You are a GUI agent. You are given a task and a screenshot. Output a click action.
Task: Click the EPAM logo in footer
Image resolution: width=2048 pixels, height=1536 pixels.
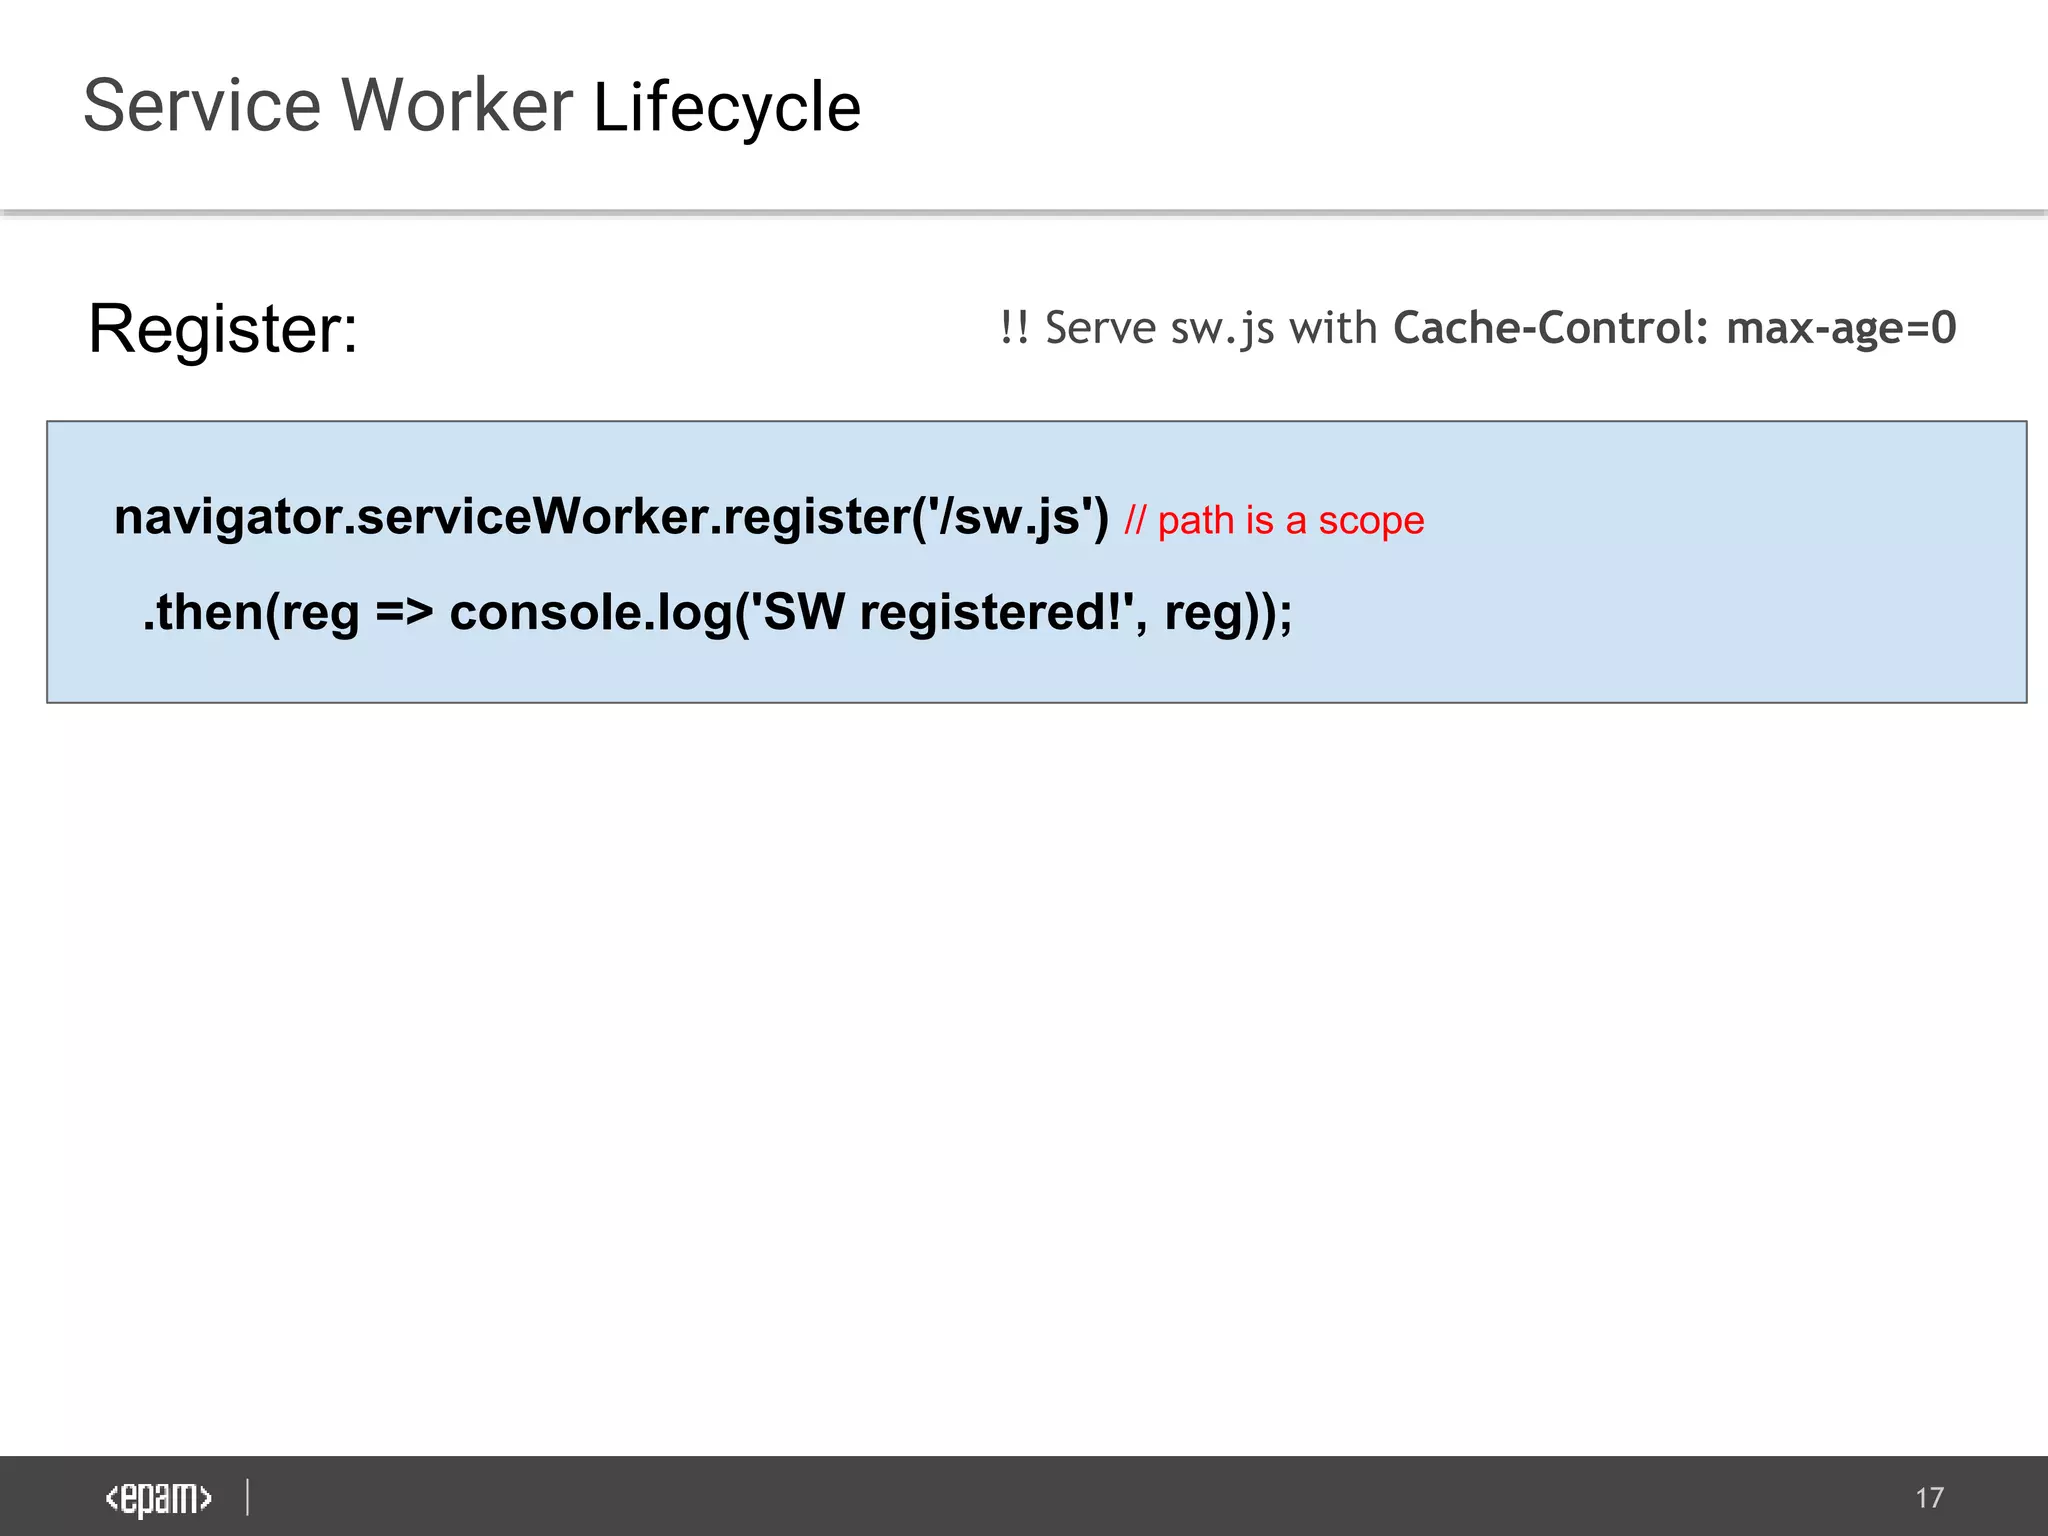159,1498
